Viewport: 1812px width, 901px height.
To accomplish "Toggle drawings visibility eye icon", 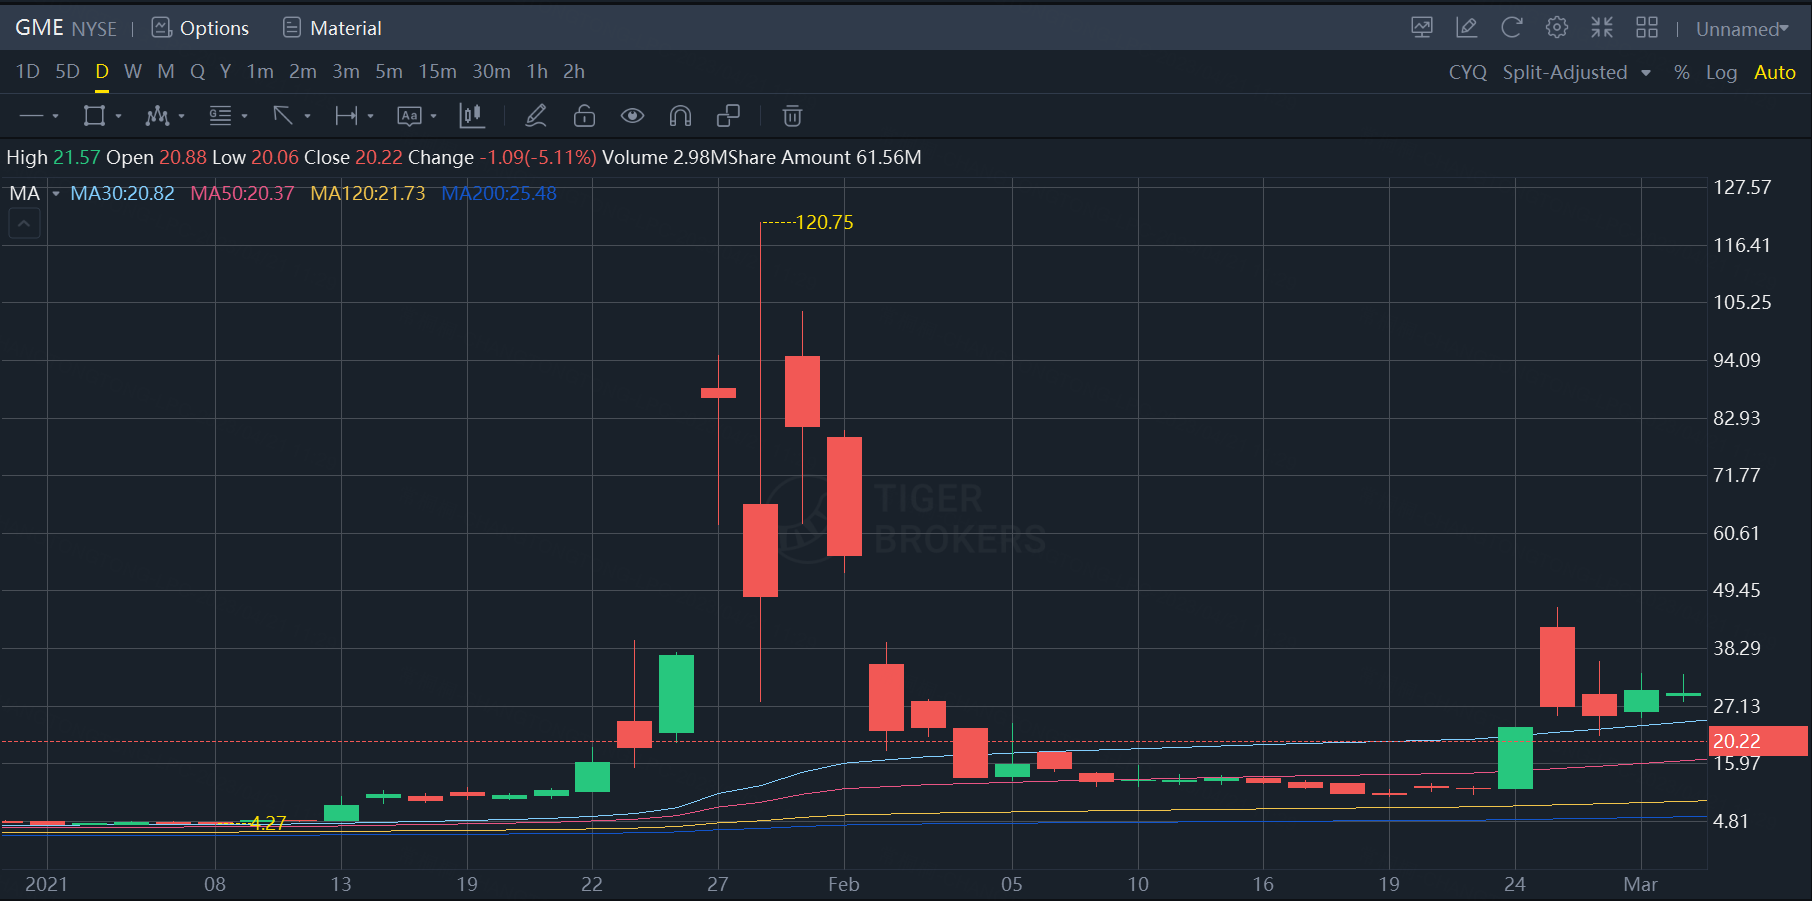I will tap(632, 116).
